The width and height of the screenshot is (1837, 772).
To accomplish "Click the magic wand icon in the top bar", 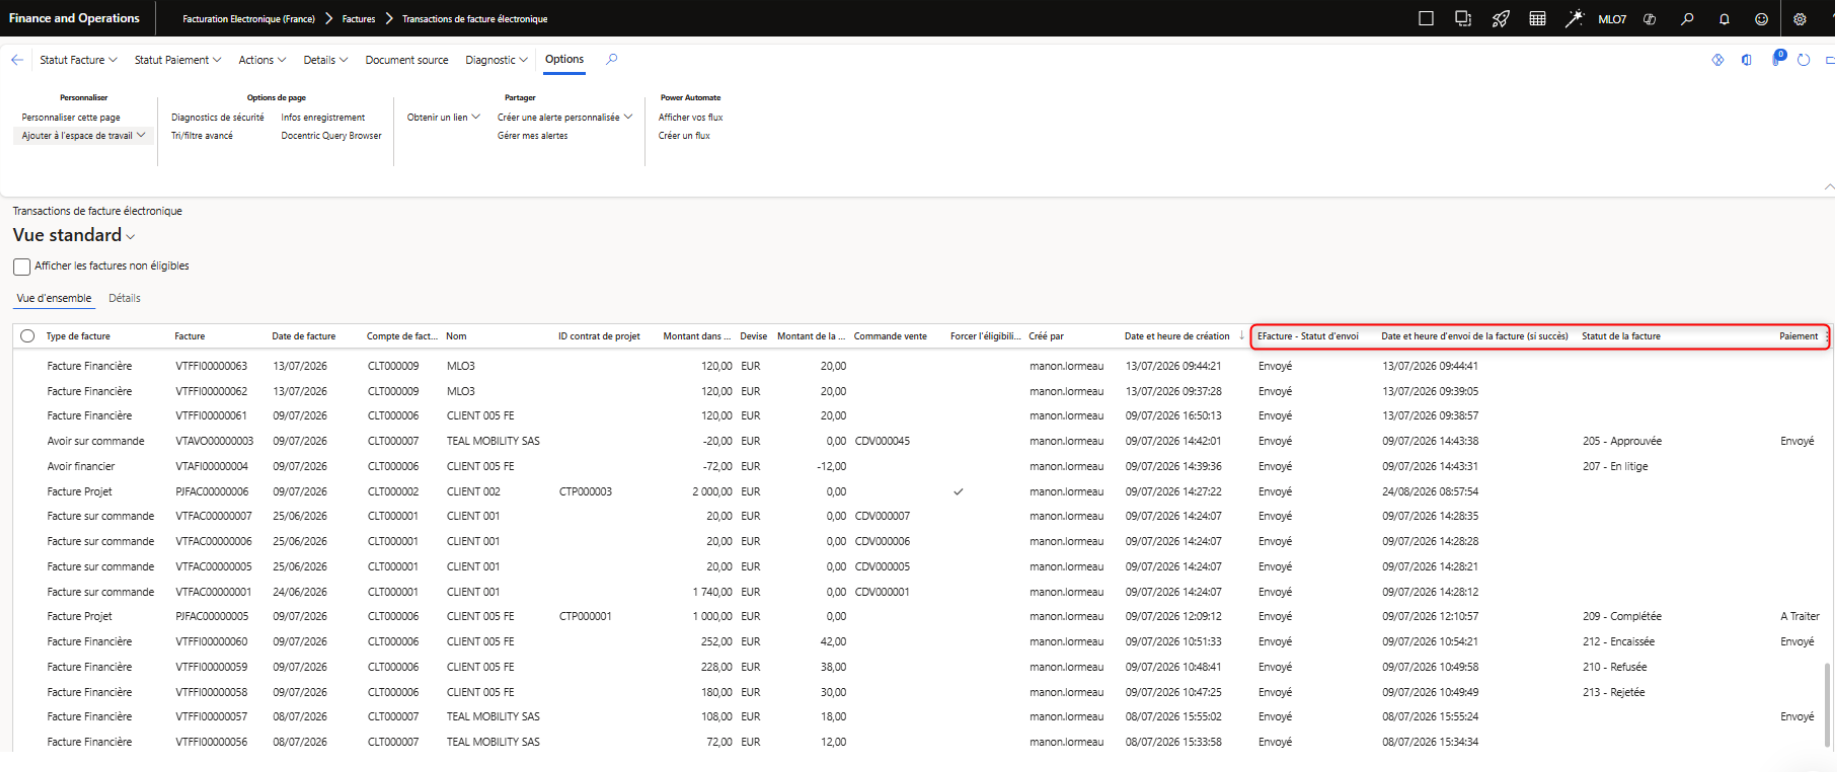I will pyautogui.click(x=1574, y=19).
